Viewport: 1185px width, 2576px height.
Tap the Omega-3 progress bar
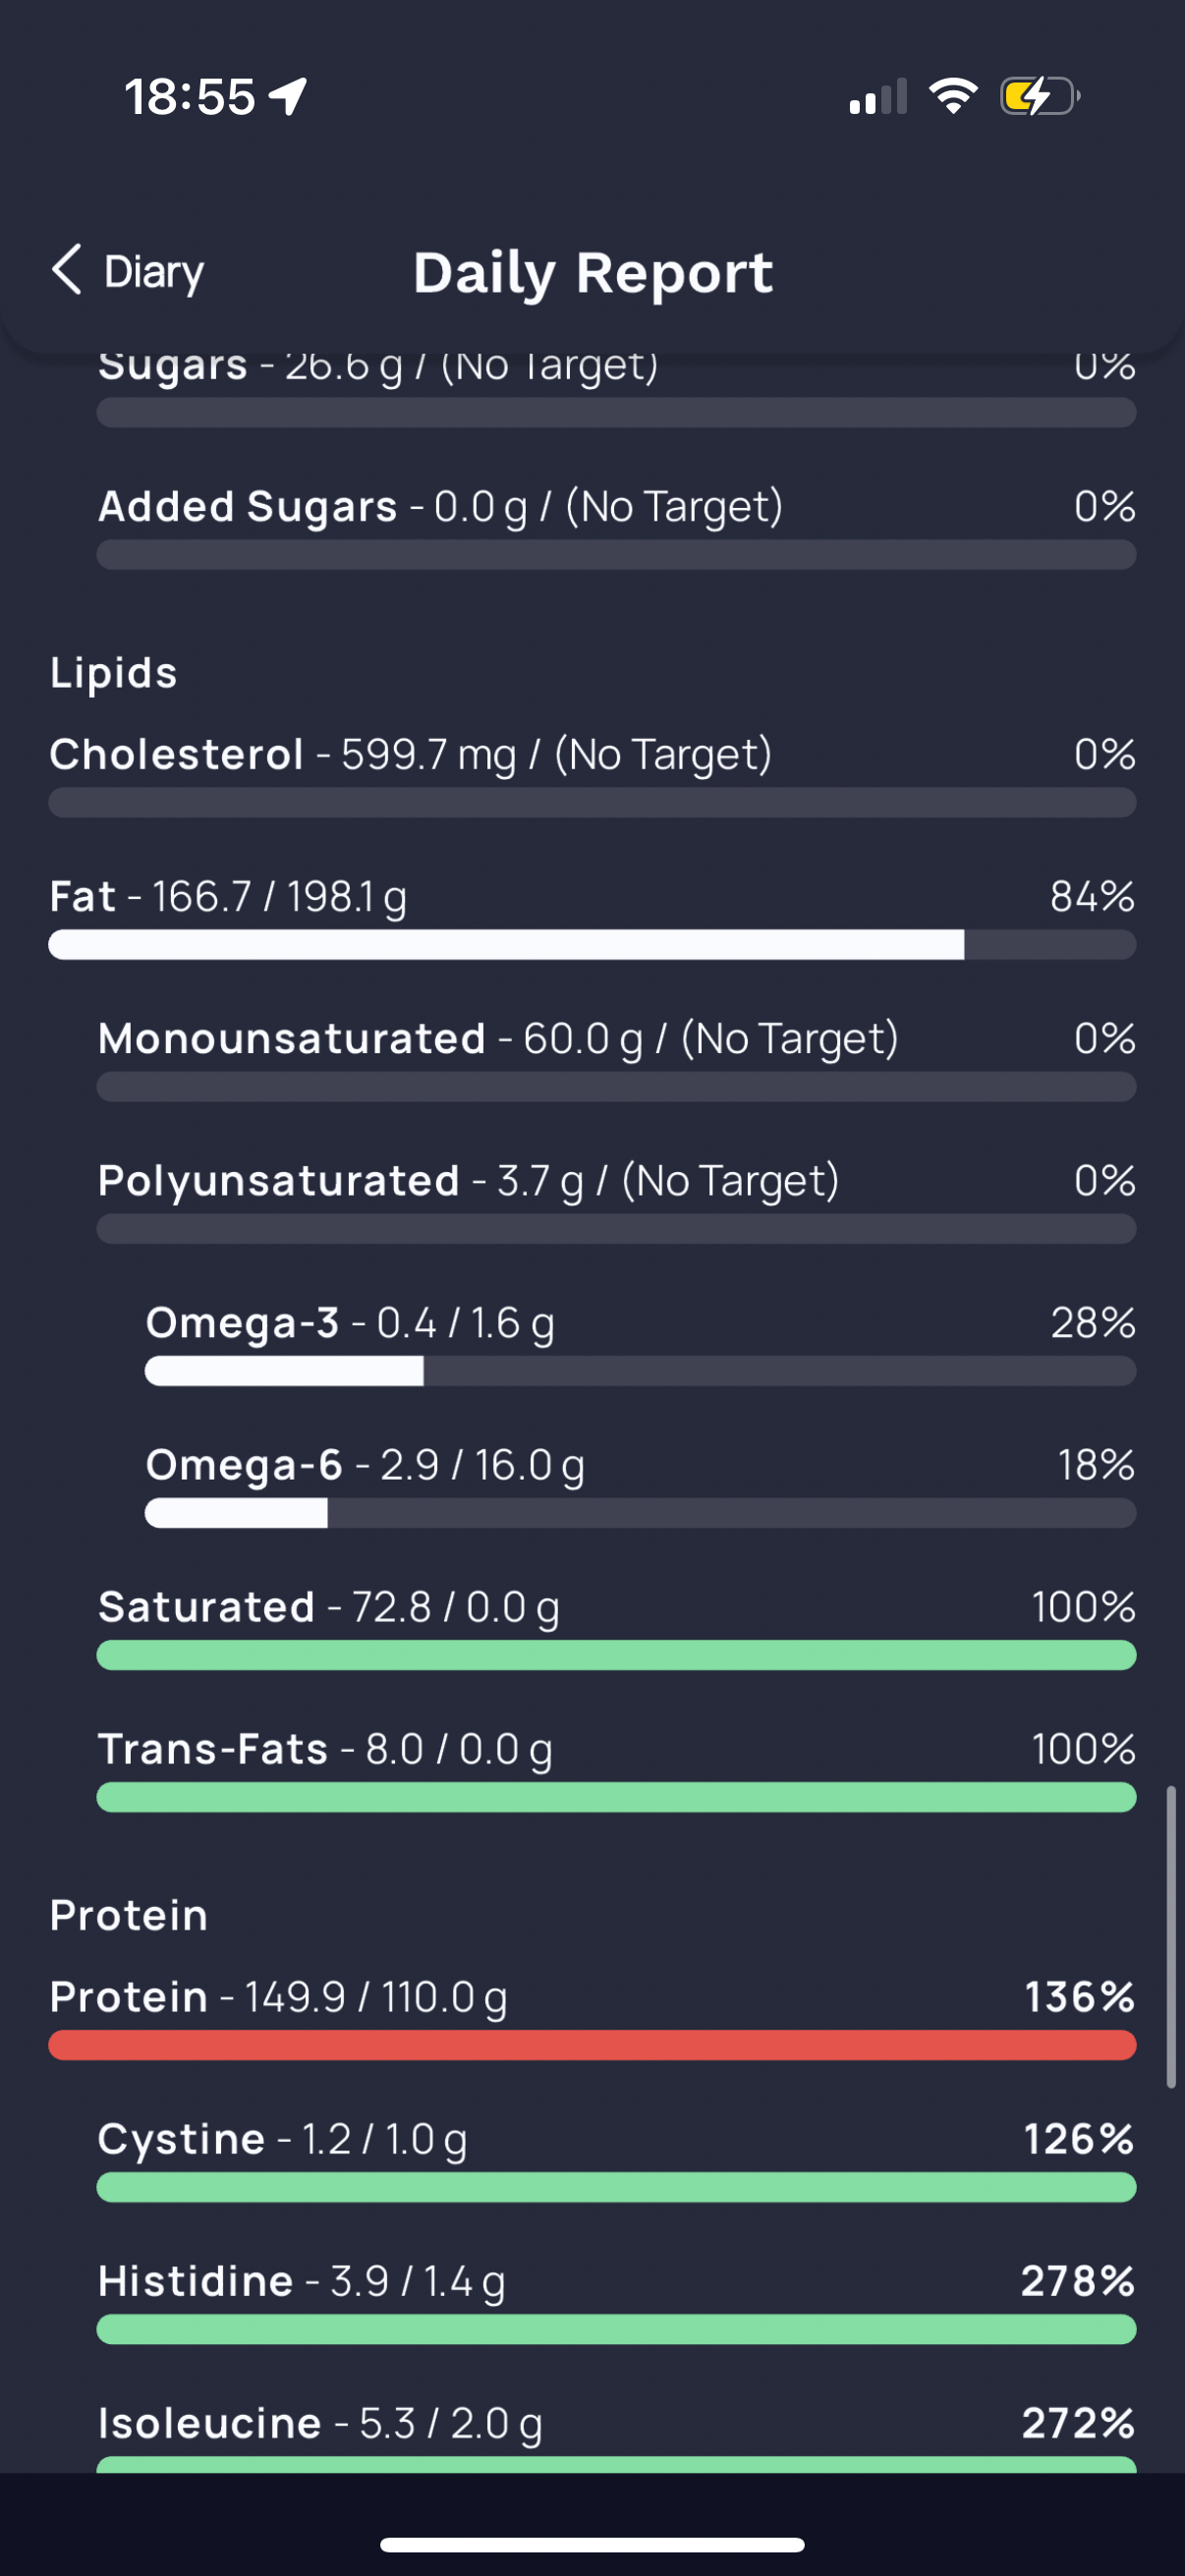click(x=640, y=1371)
